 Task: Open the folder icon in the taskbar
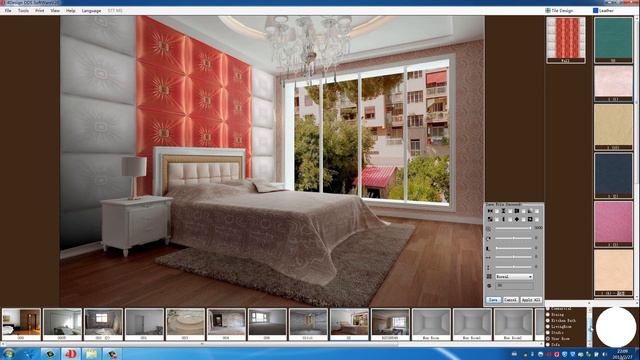91,354
